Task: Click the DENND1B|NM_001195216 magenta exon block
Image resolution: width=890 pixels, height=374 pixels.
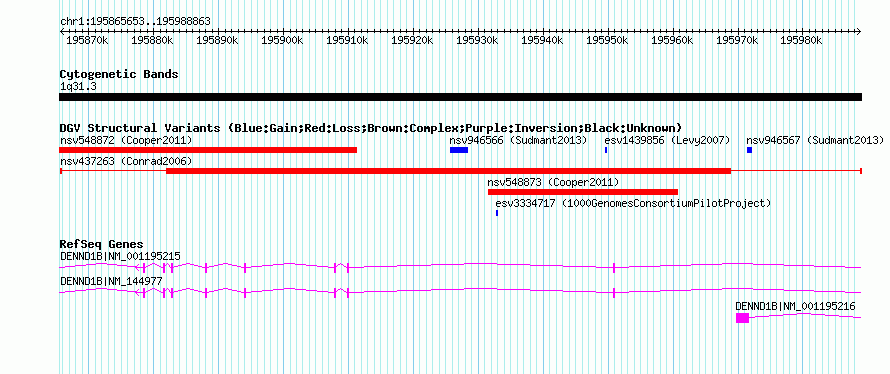Action: pos(742,318)
